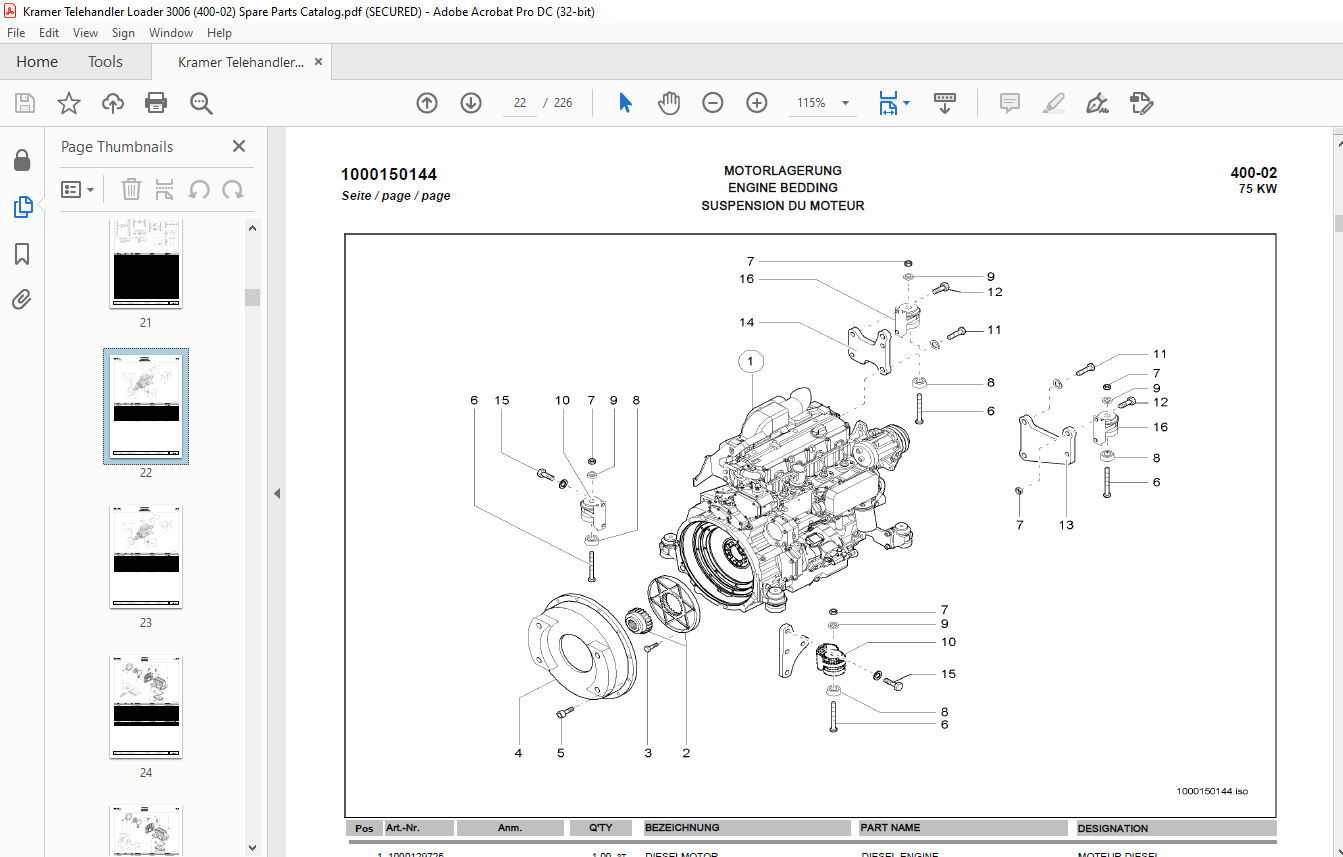Click the insert page break icon in thumbnails
The image size is (1343, 857).
165,189
